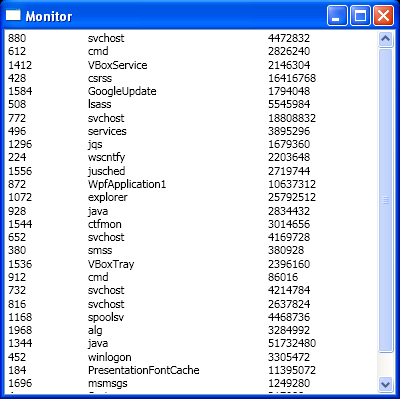
Task: Click memory value 3305472
Action: (x=289, y=357)
